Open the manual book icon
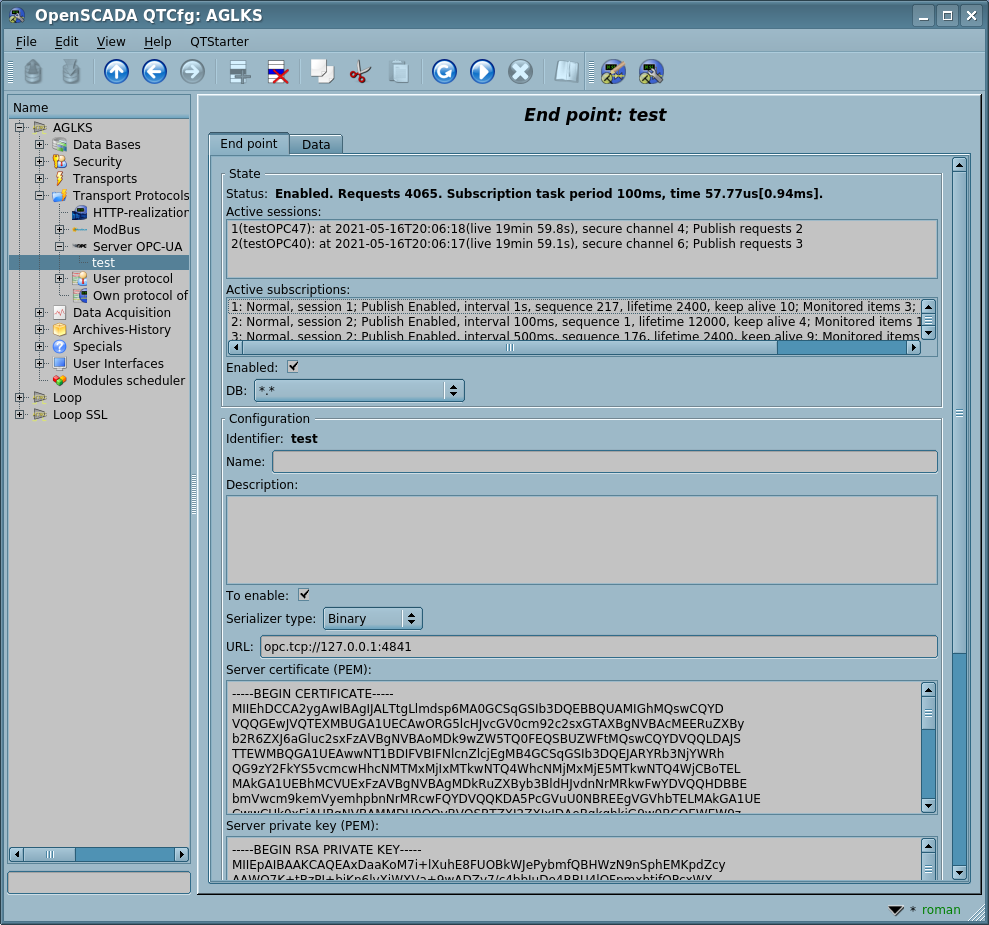 [566, 71]
